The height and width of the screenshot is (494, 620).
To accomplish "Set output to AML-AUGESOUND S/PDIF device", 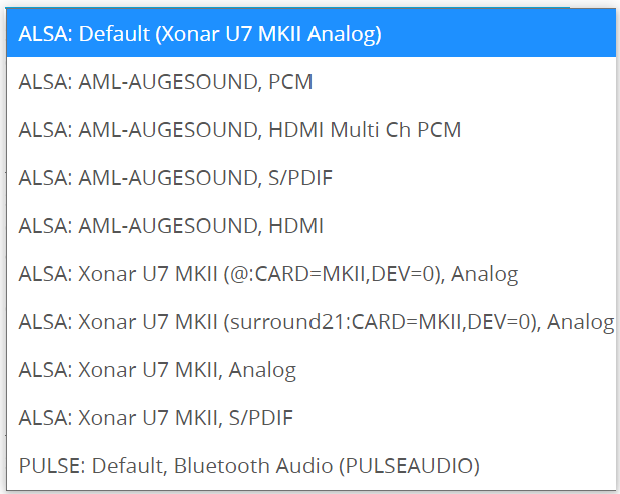I will pyautogui.click(x=175, y=178).
